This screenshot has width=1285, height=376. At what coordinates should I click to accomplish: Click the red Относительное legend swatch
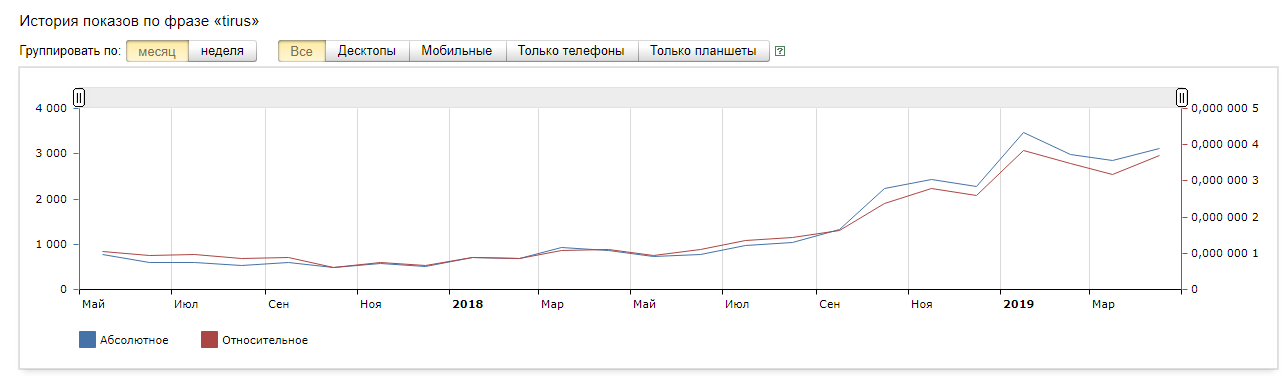pos(210,341)
